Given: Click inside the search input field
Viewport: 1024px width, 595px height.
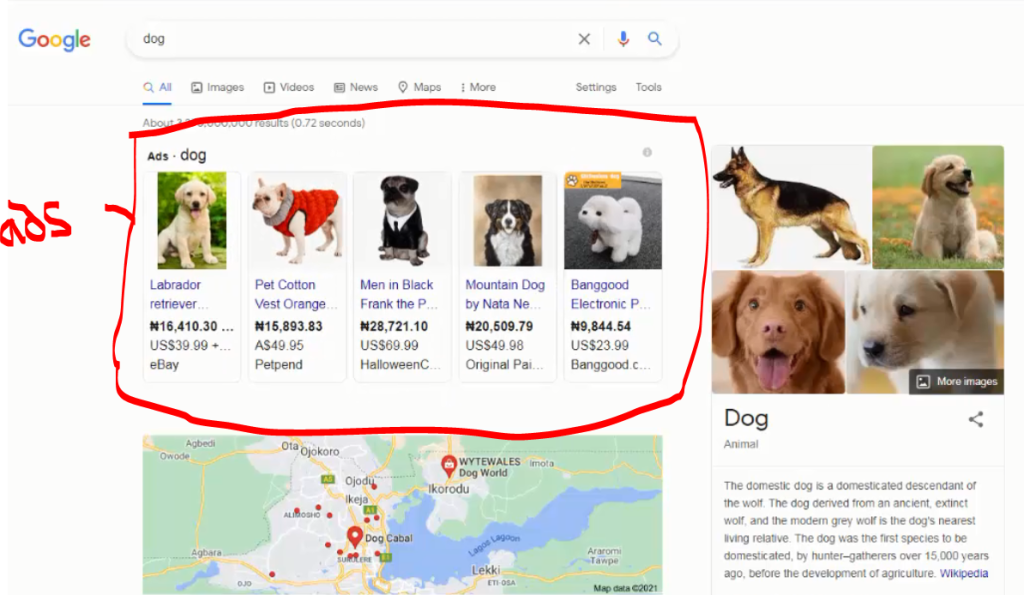Looking at the screenshot, I should 350,39.
